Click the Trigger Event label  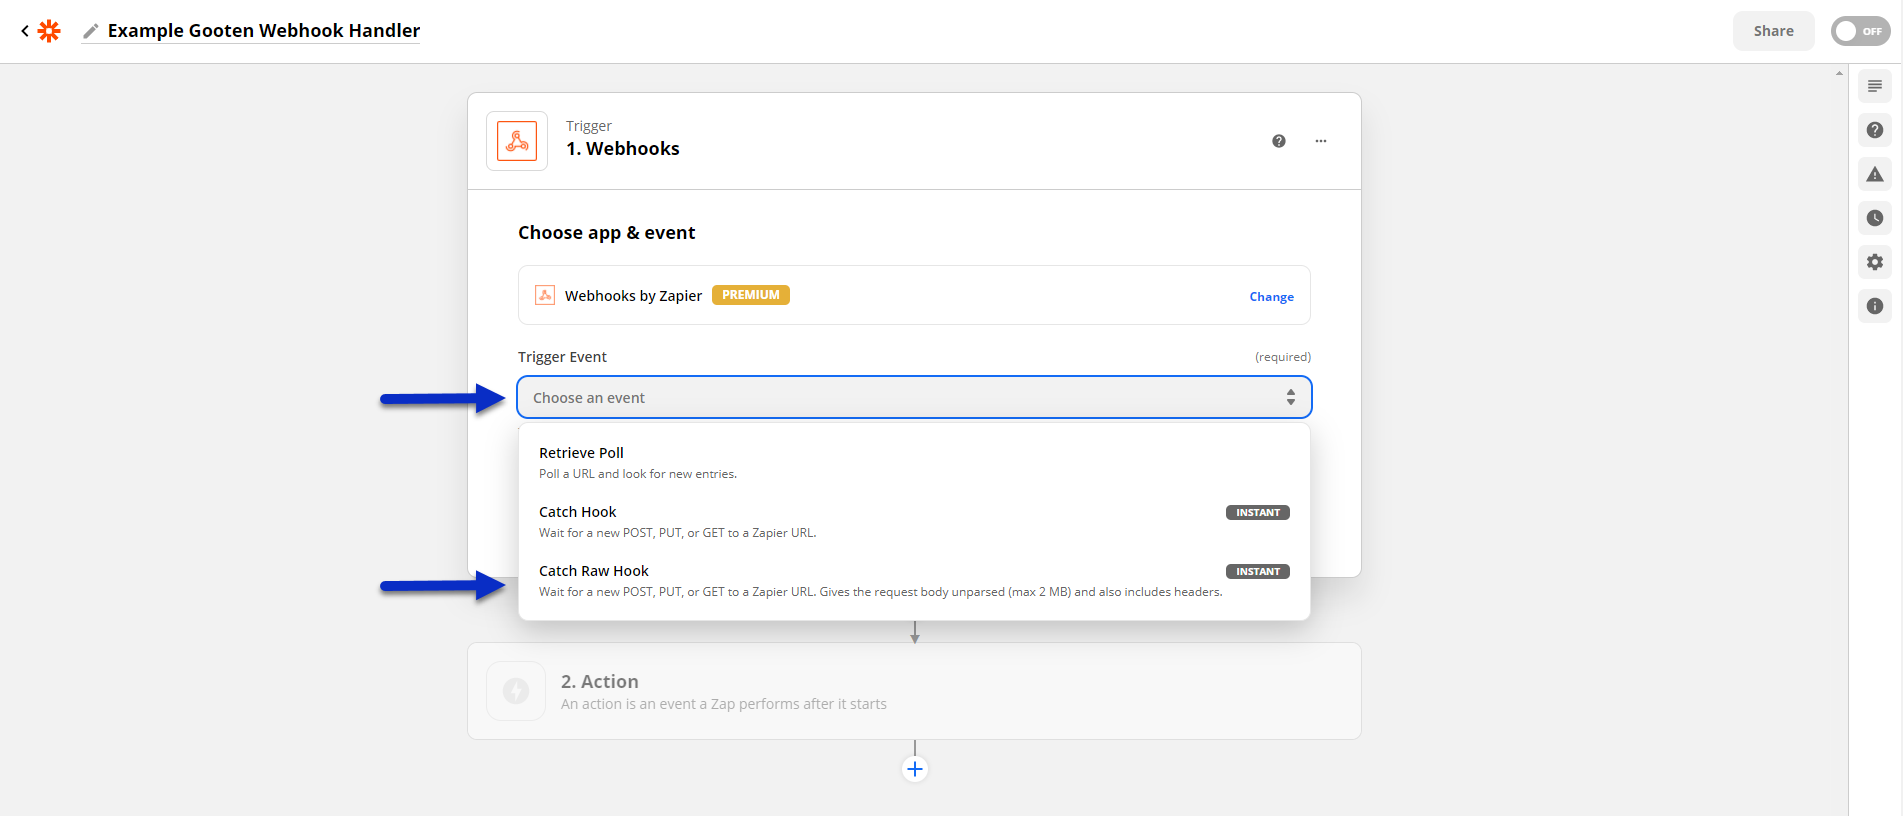click(562, 357)
